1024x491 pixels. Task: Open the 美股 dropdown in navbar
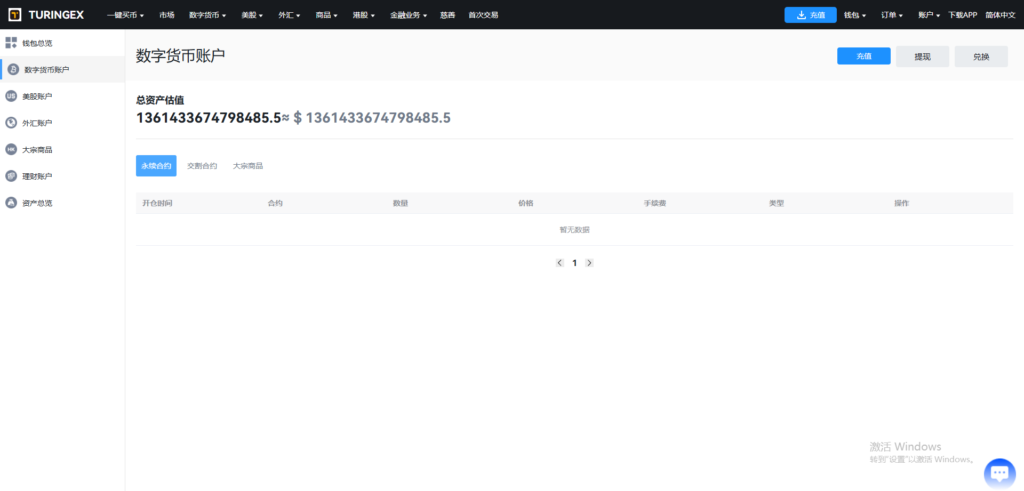pyautogui.click(x=252, y=15)
